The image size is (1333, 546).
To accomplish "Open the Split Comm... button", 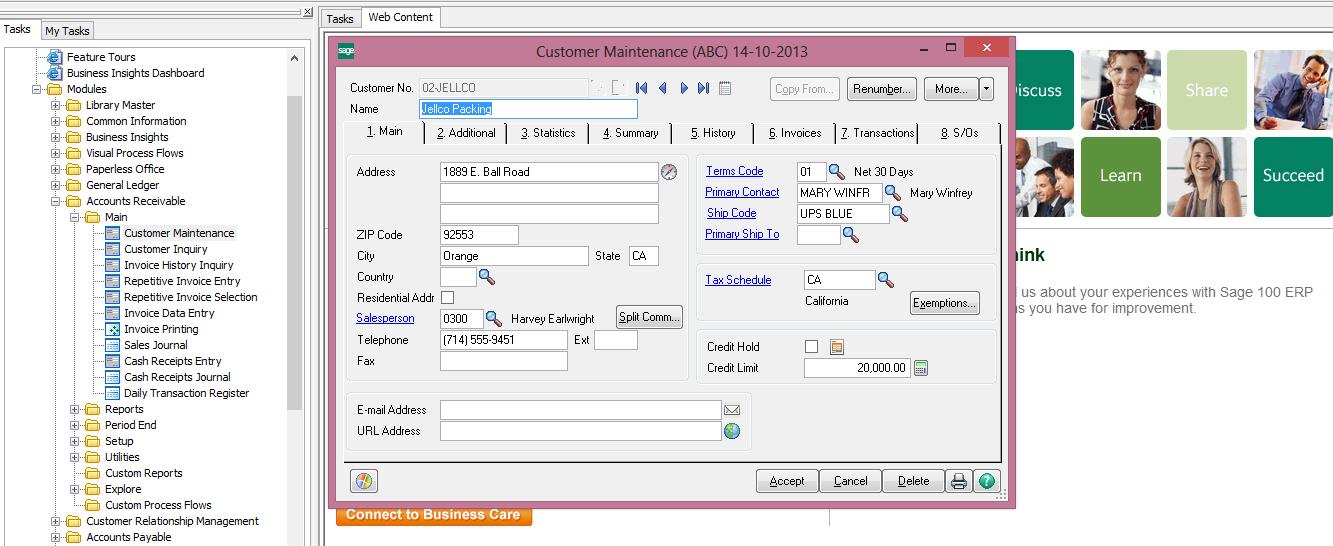I will click(x=649, y=317).
